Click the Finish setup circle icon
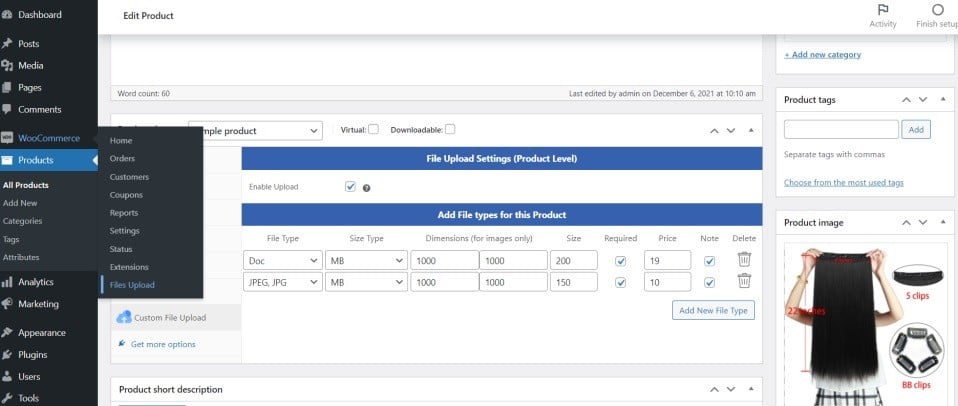 tap(937, 10)
